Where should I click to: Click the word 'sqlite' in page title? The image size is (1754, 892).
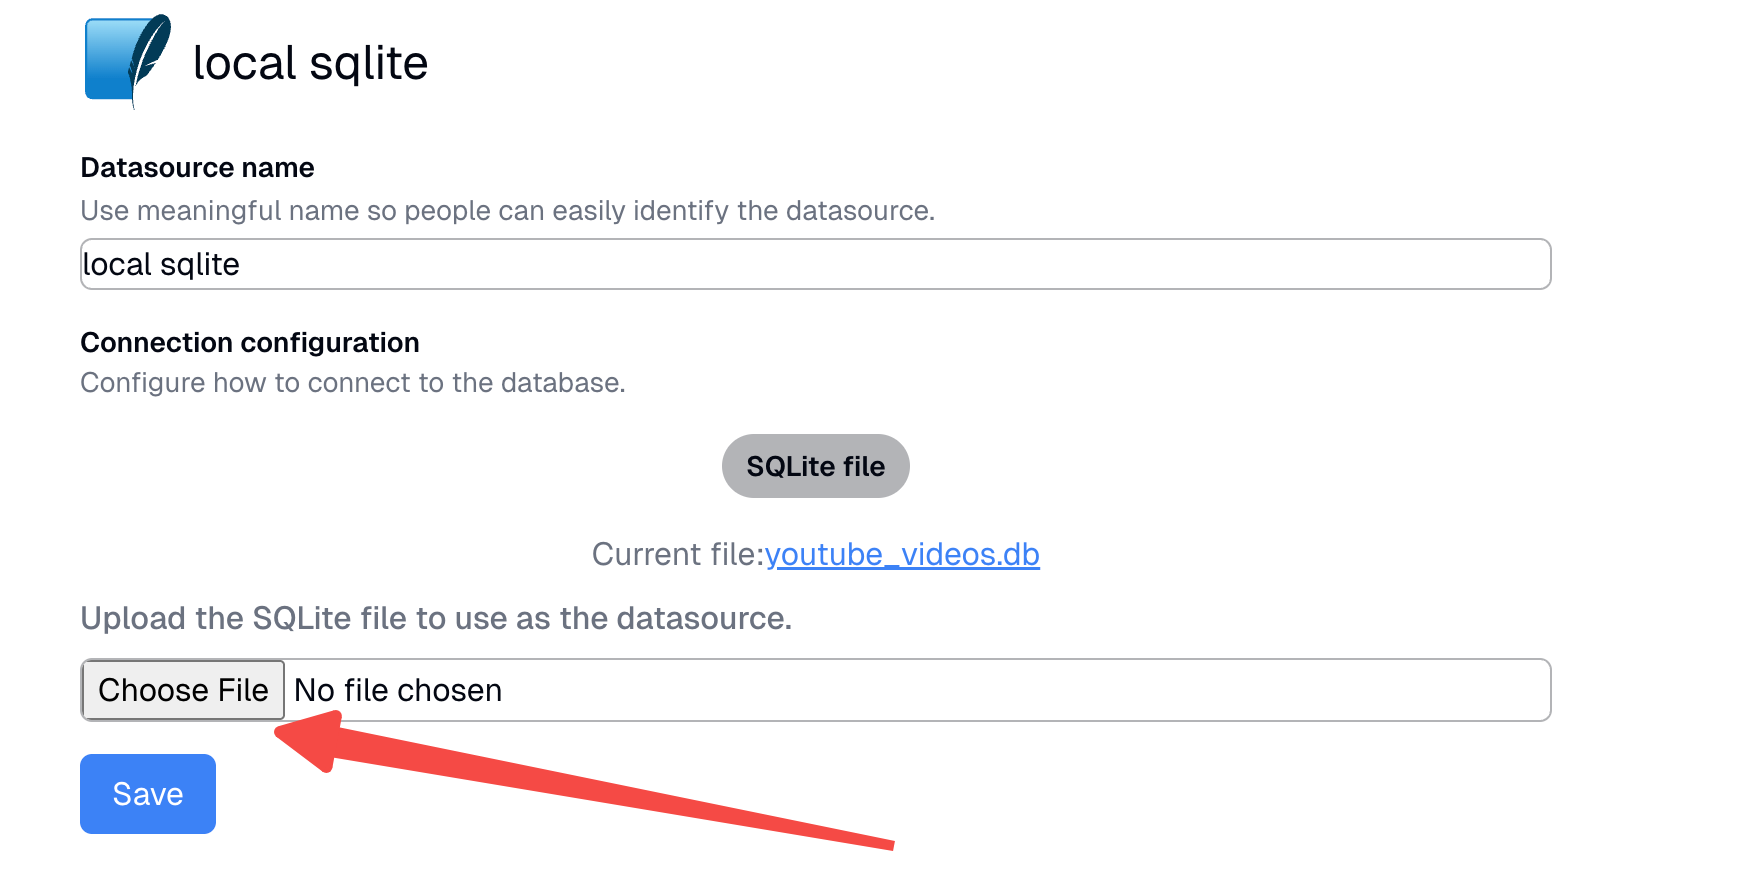tap(369, 65)
